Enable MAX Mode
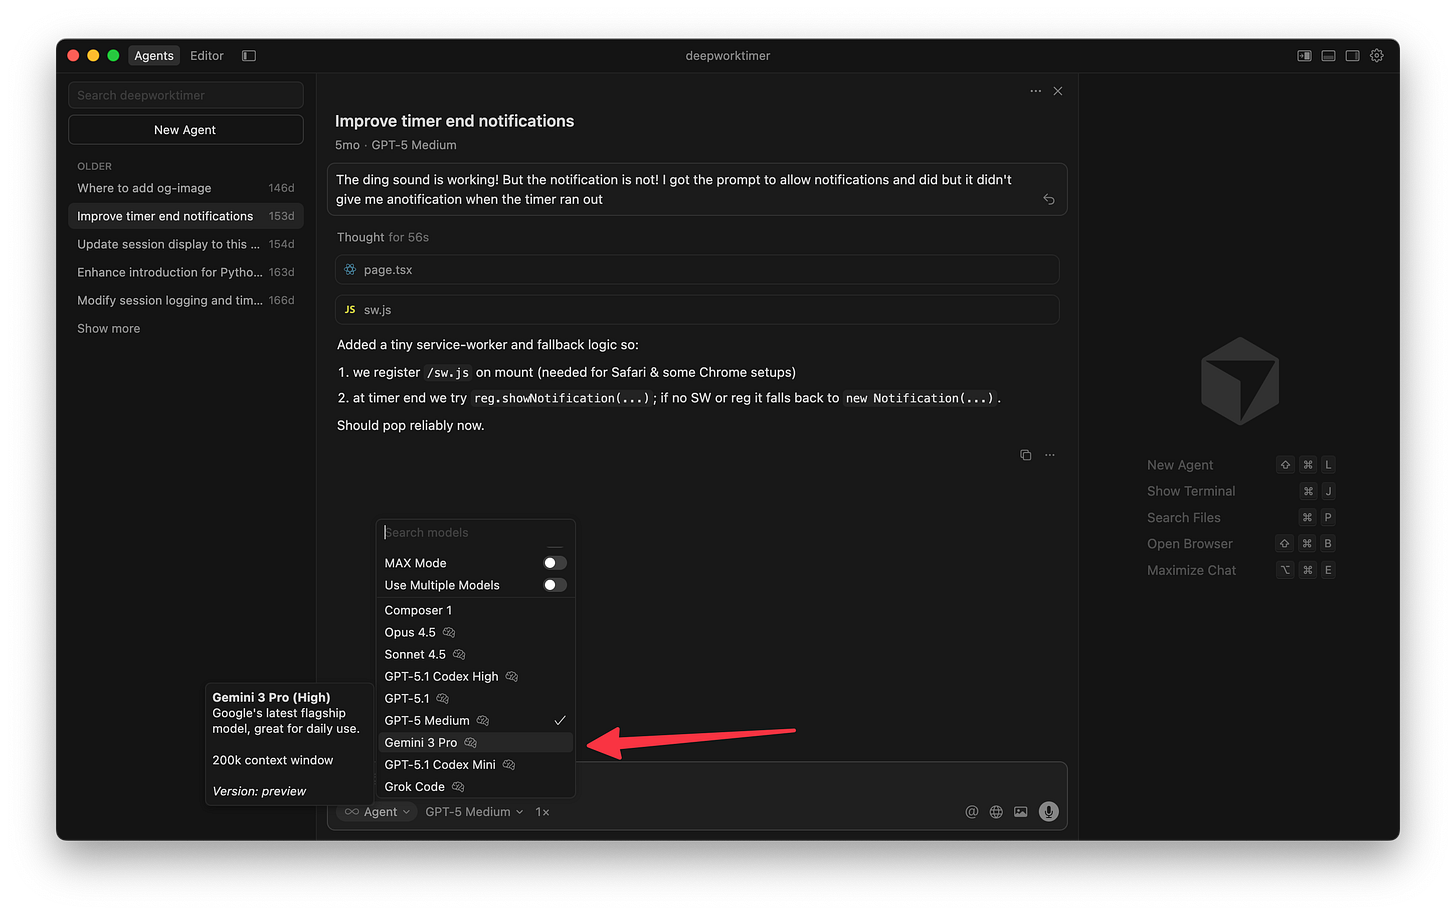Image resolution: width=1456 pixels, height=915 pixels. [553, 562]
